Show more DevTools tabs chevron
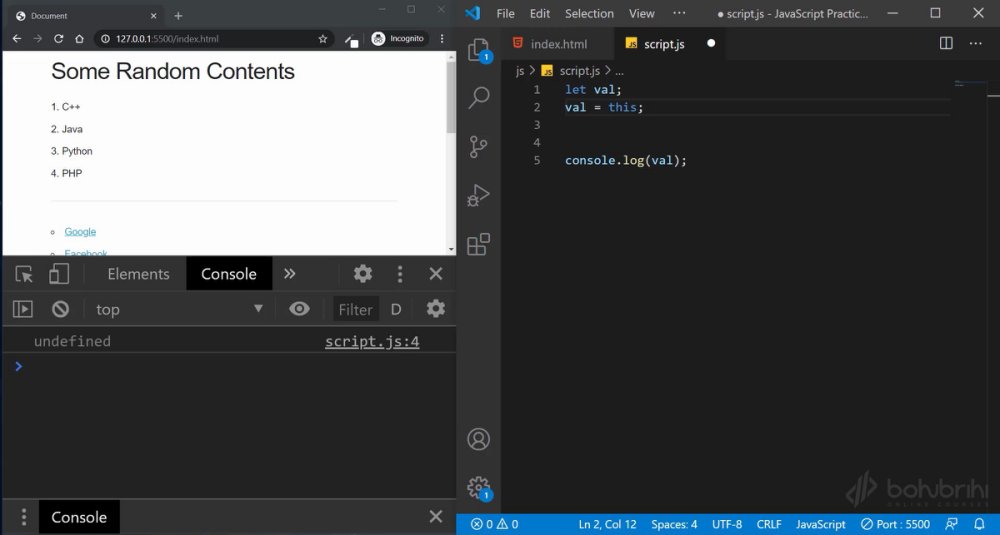This screenshot has height=535, width=1000. (x=290, y=274)
